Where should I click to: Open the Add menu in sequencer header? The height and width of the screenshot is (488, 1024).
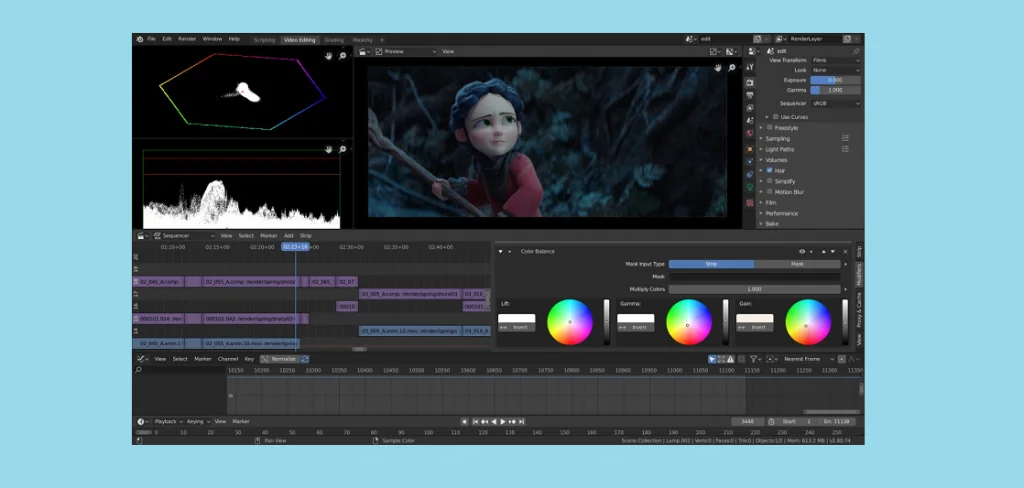tap(289, 236)
